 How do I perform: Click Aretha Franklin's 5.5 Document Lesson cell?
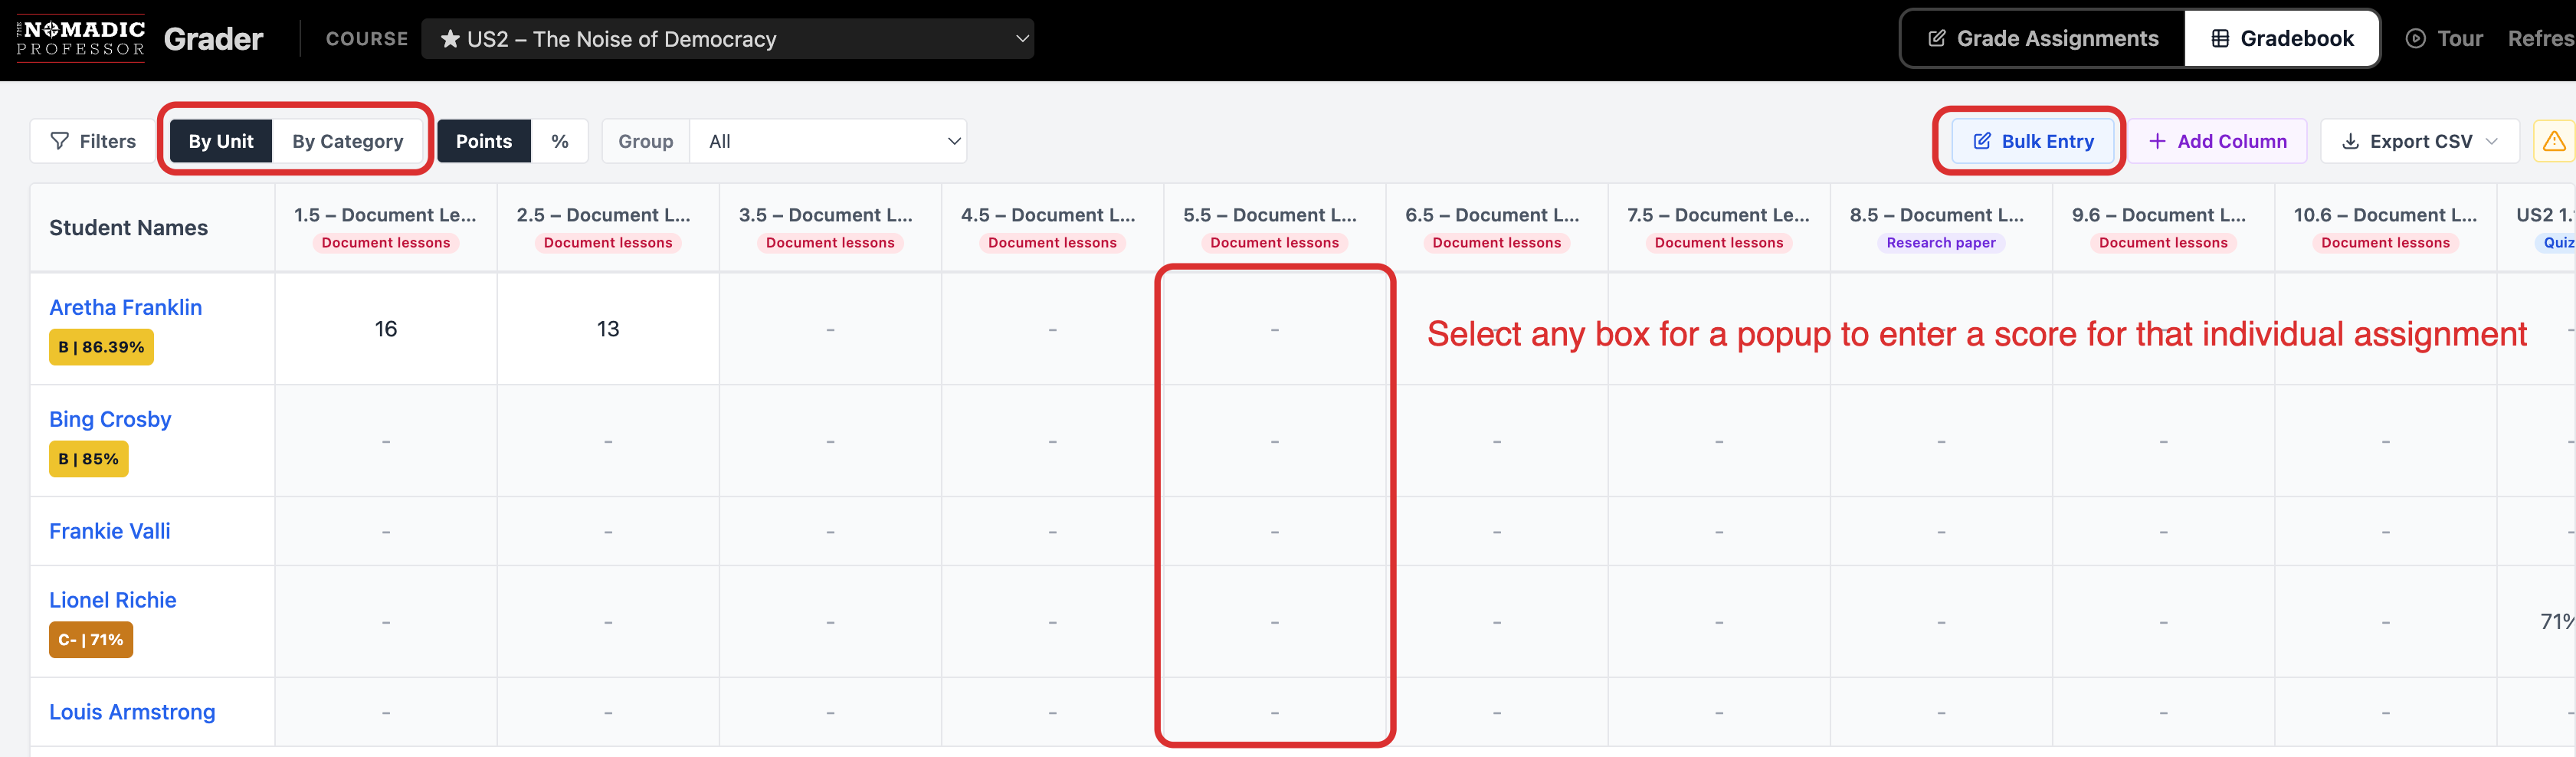click(x=1275, y=329)
